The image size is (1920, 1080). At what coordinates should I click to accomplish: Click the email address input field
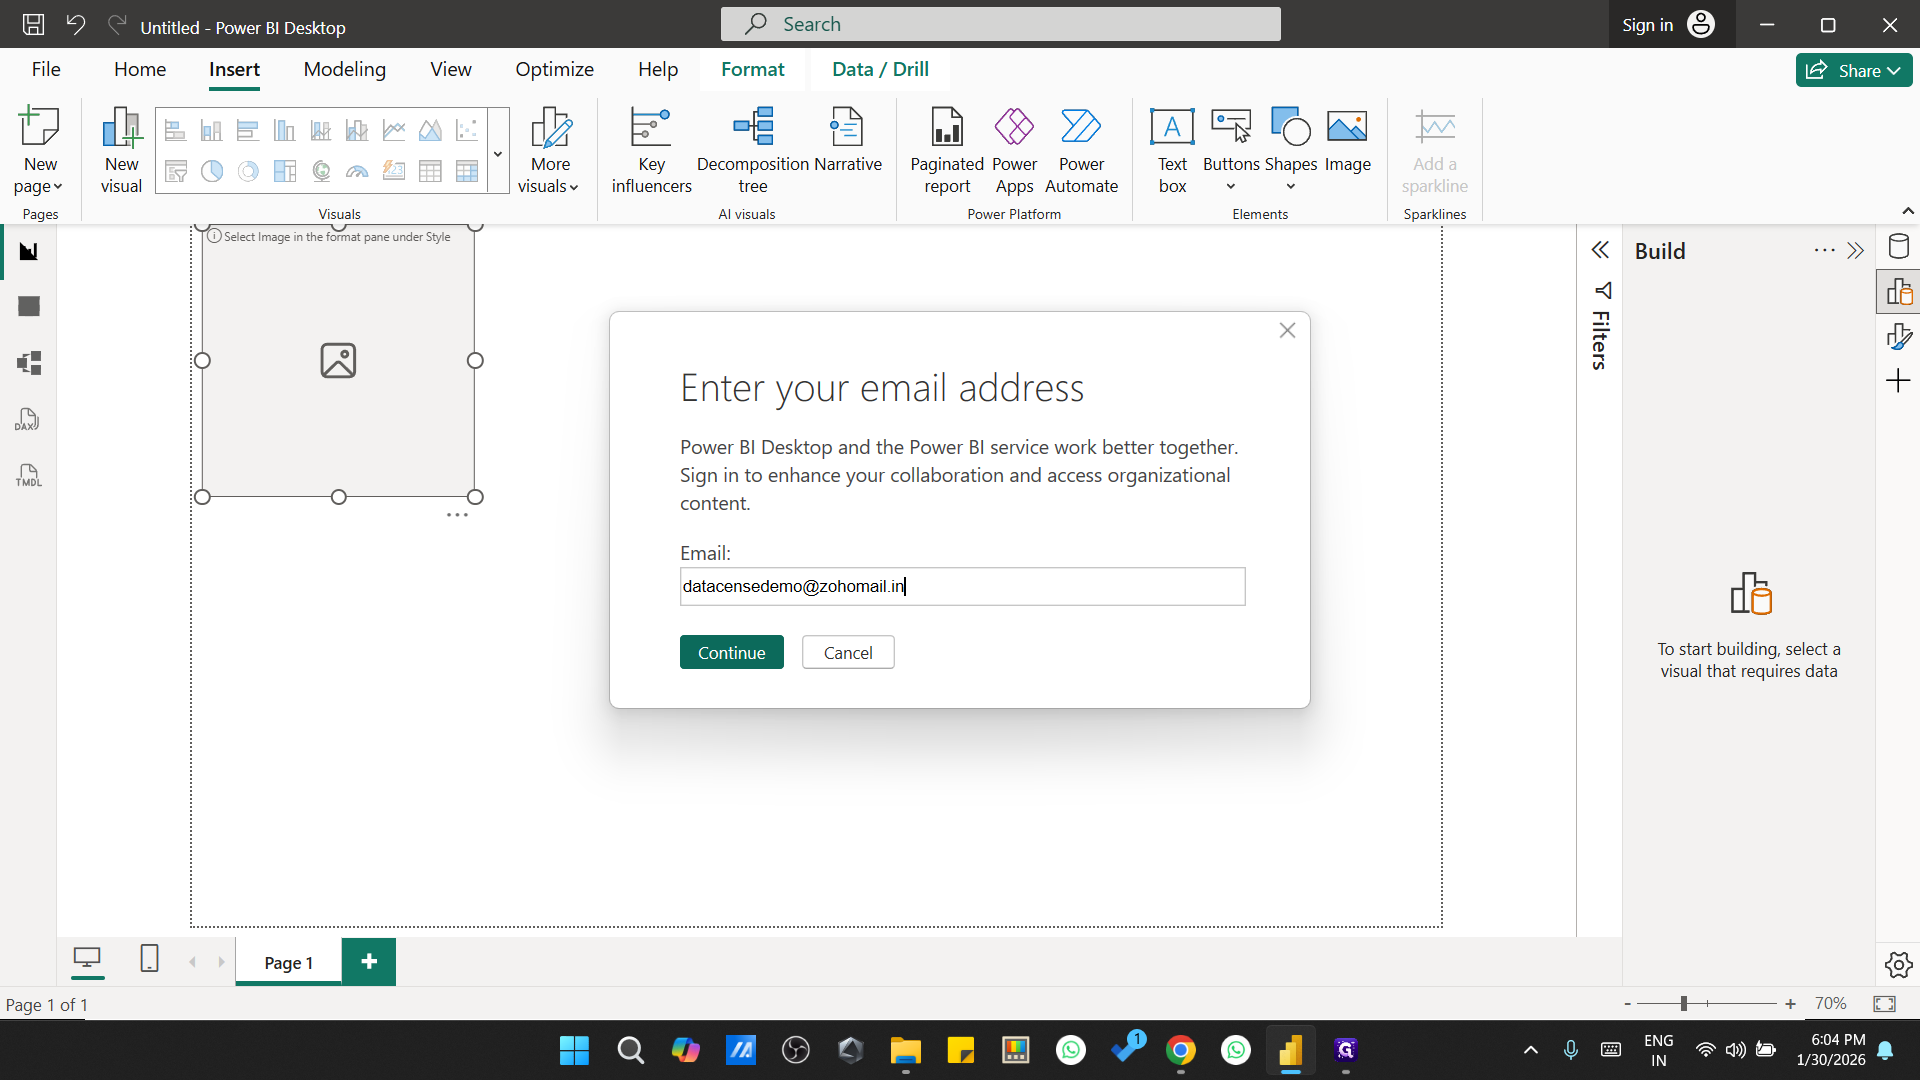click(x=962, y=586)
